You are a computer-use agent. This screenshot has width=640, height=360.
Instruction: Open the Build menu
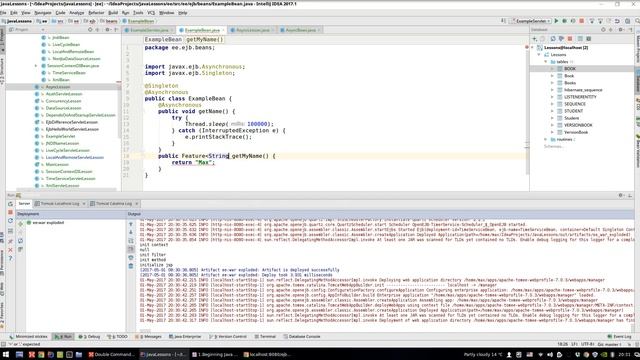tap(113, 13)
